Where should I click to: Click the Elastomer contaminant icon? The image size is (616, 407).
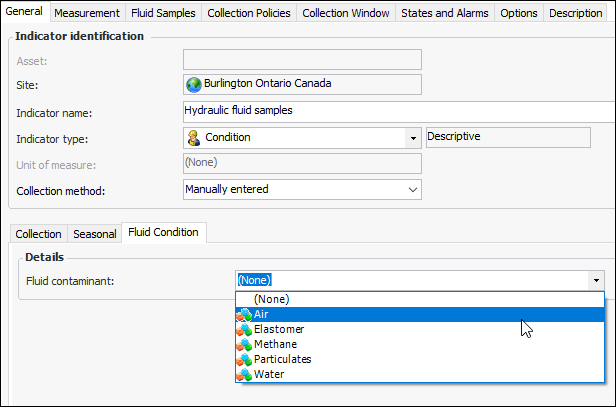(x=245, y=329)
